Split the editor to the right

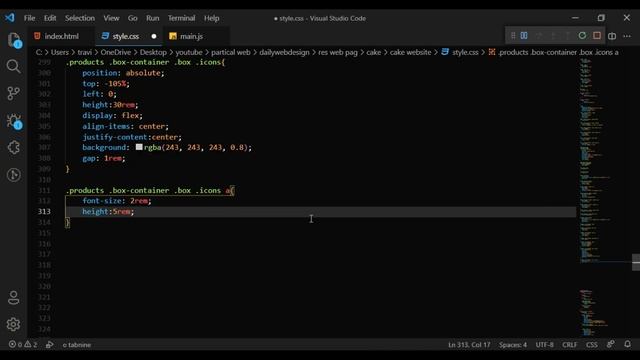click(x=612, y=36)
